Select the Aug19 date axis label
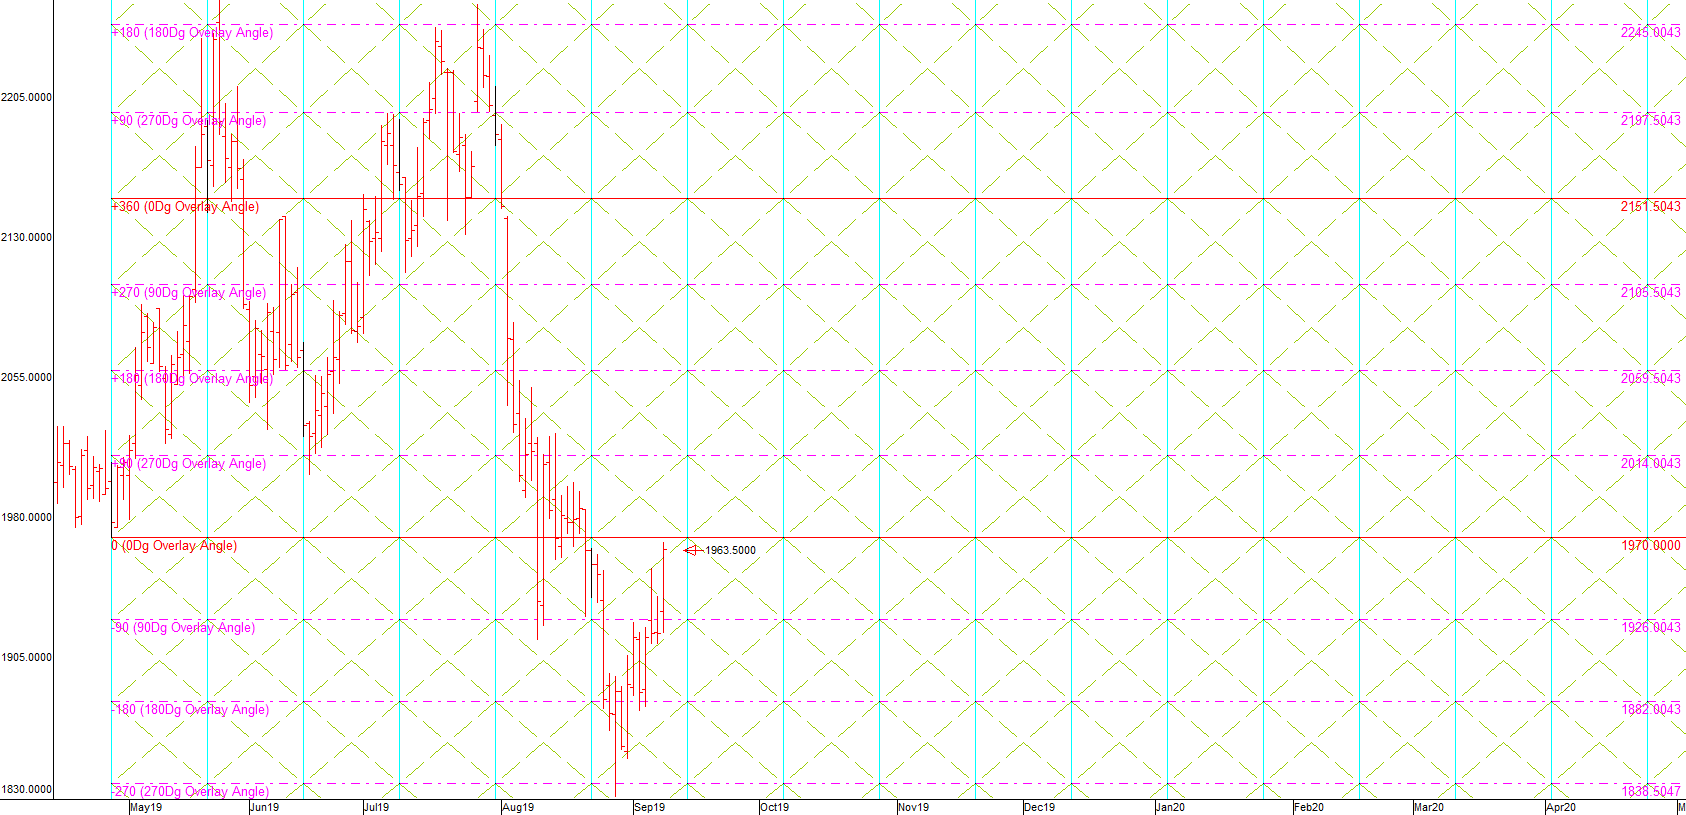 coord(518,808)
